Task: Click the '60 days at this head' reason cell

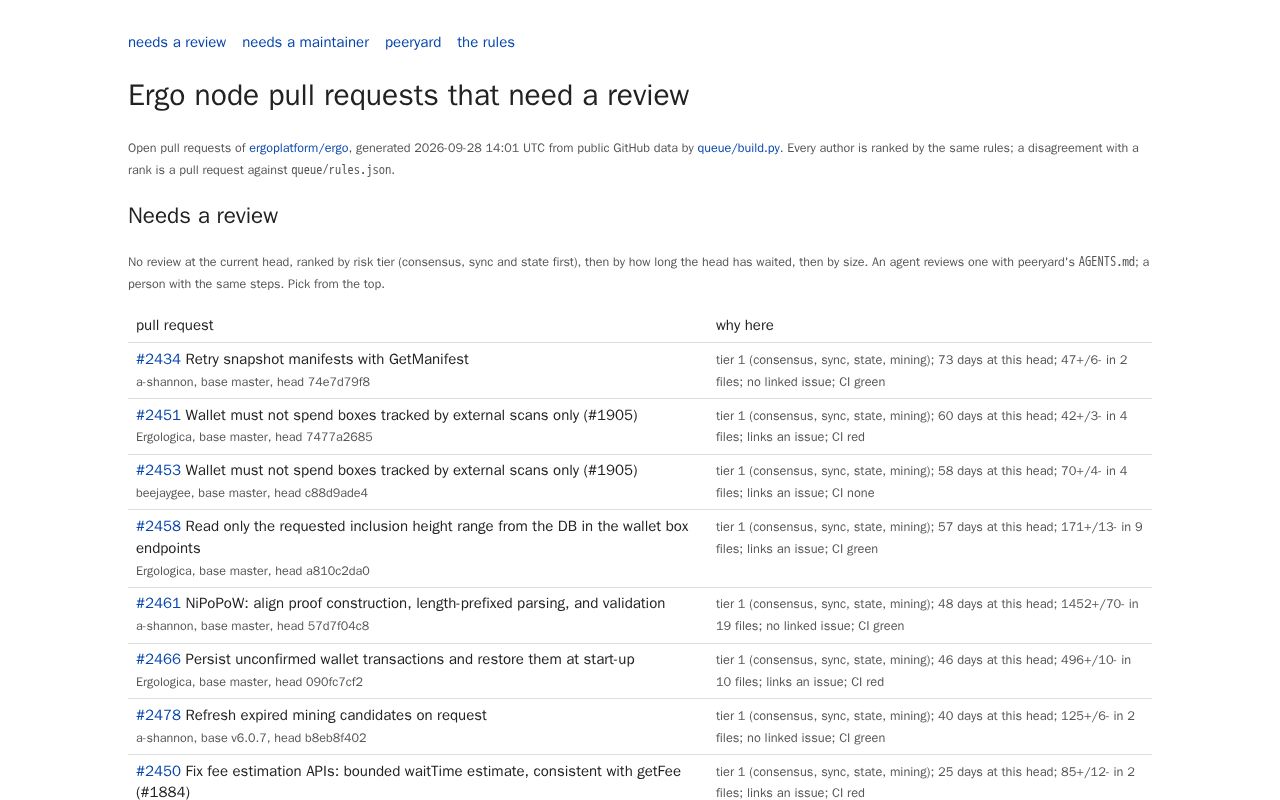Action: click(x=929, y=426)
